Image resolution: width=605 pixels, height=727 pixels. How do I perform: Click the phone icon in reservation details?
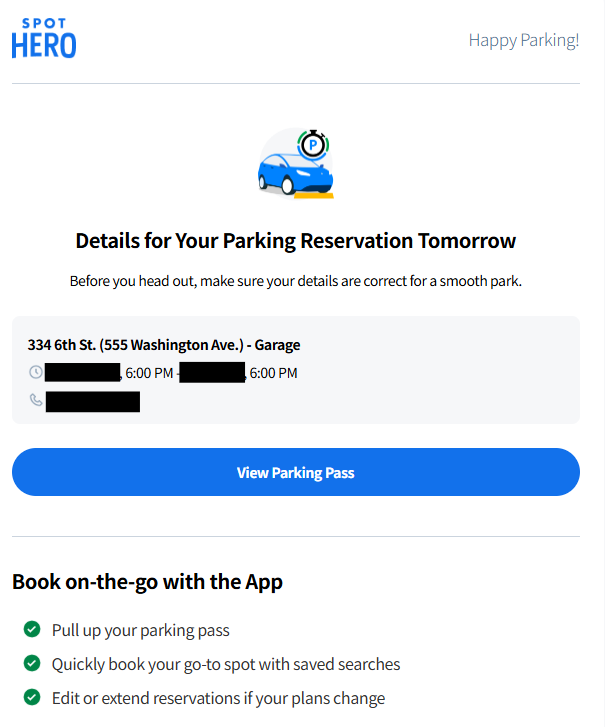36,401
